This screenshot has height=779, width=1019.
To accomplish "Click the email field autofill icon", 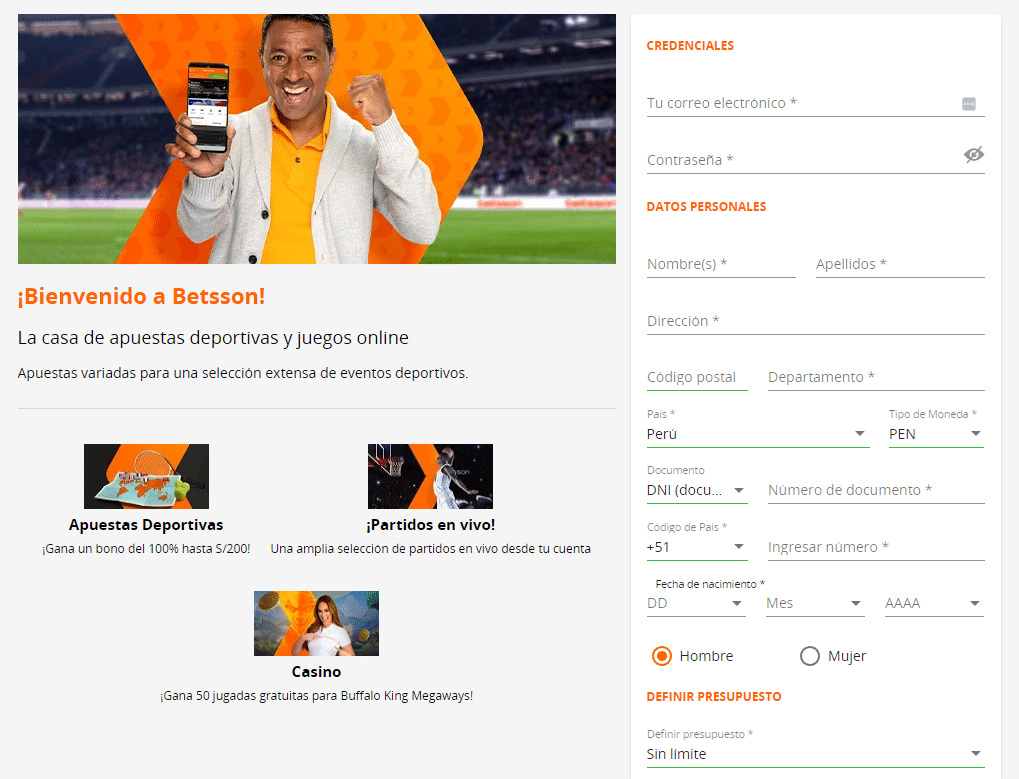I will click(968, 104).
